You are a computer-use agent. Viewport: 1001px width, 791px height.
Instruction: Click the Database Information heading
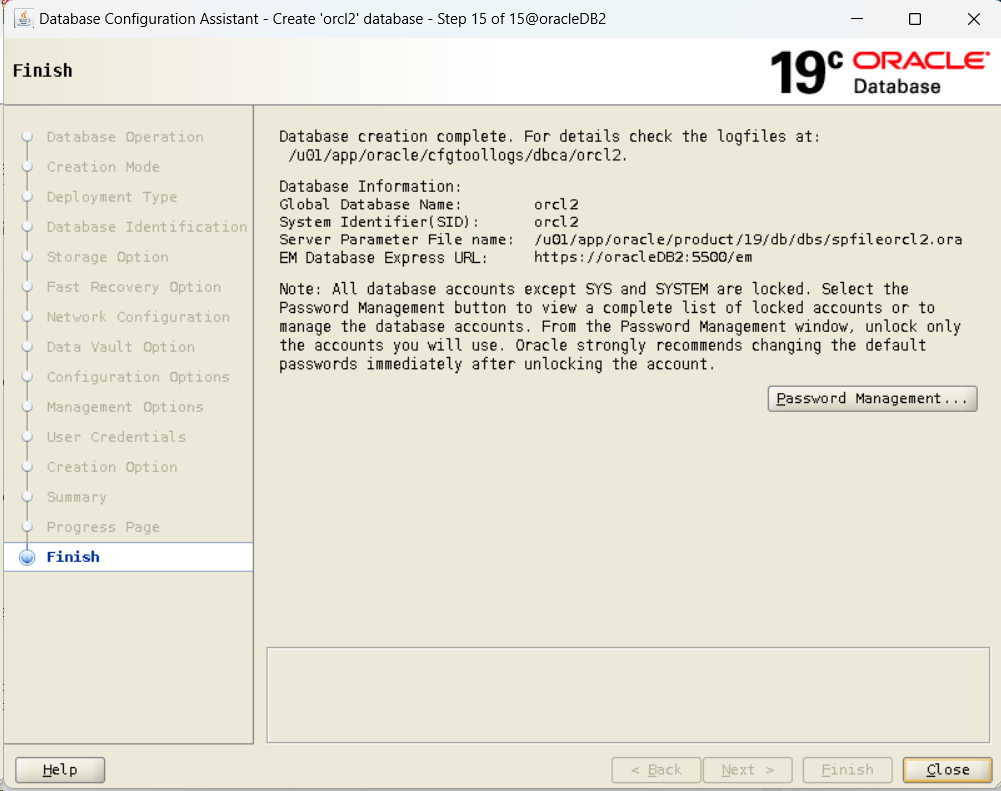click(370, 186)
